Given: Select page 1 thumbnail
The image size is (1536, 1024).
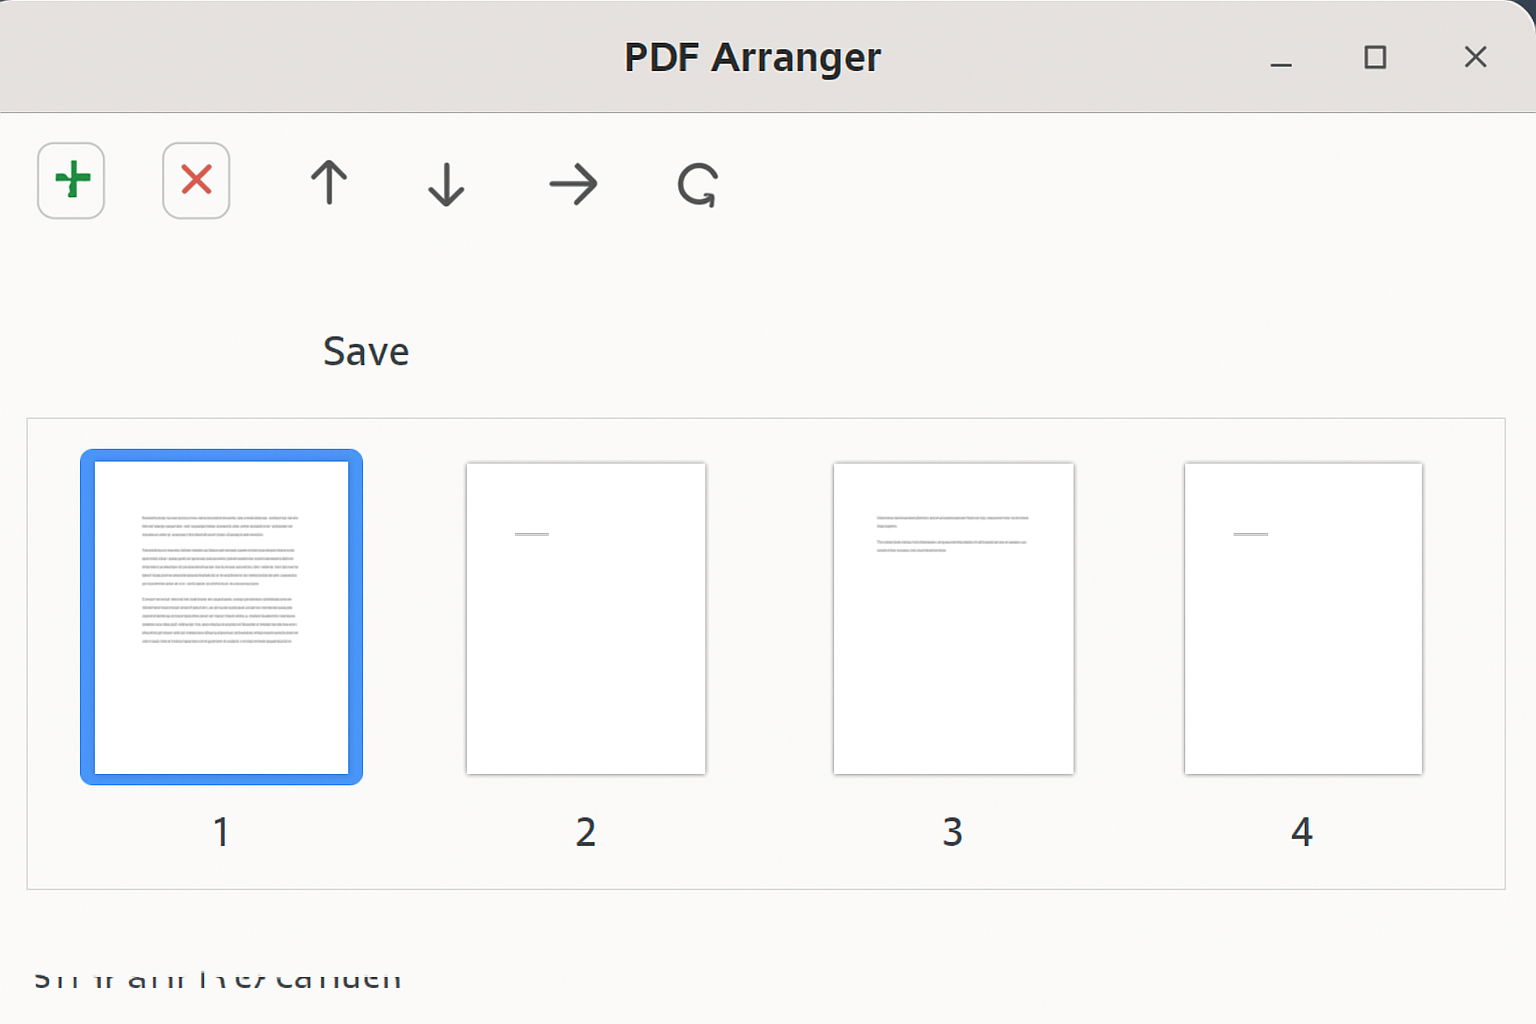Looking at the screenshot, I should click(x=221, y=617).
